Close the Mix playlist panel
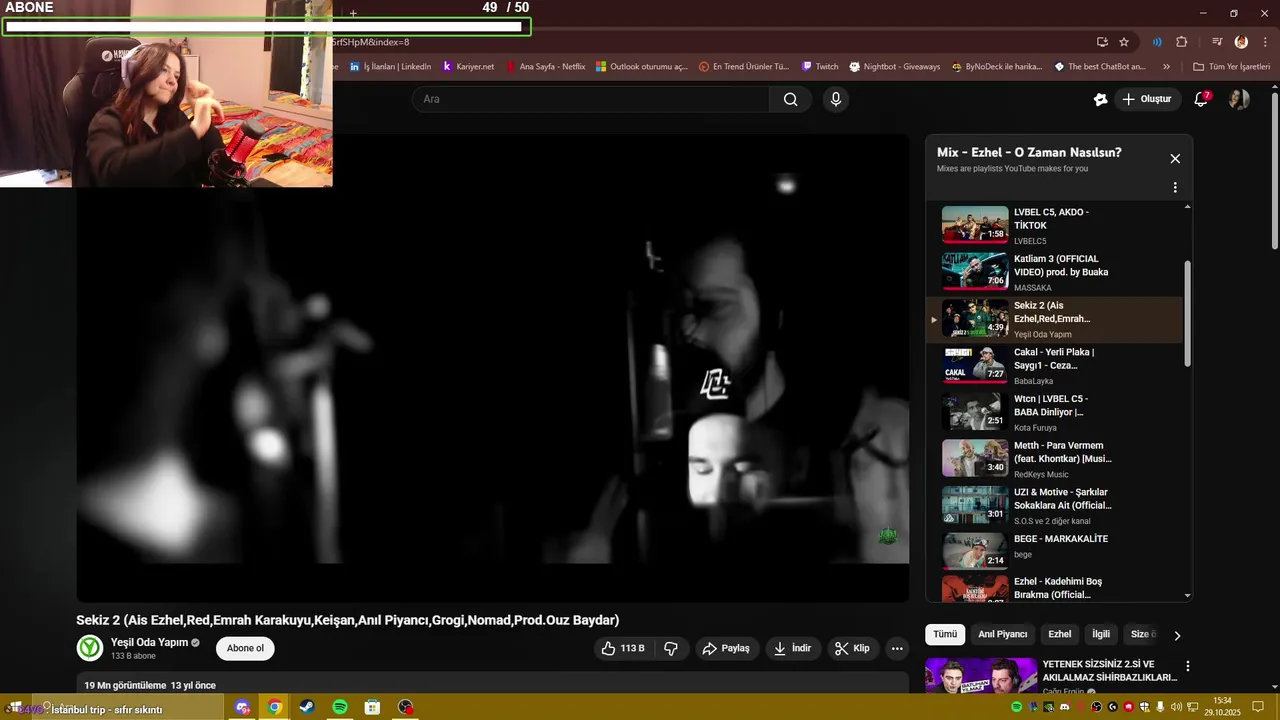 pyautogui.click(x=1175, y=159)
